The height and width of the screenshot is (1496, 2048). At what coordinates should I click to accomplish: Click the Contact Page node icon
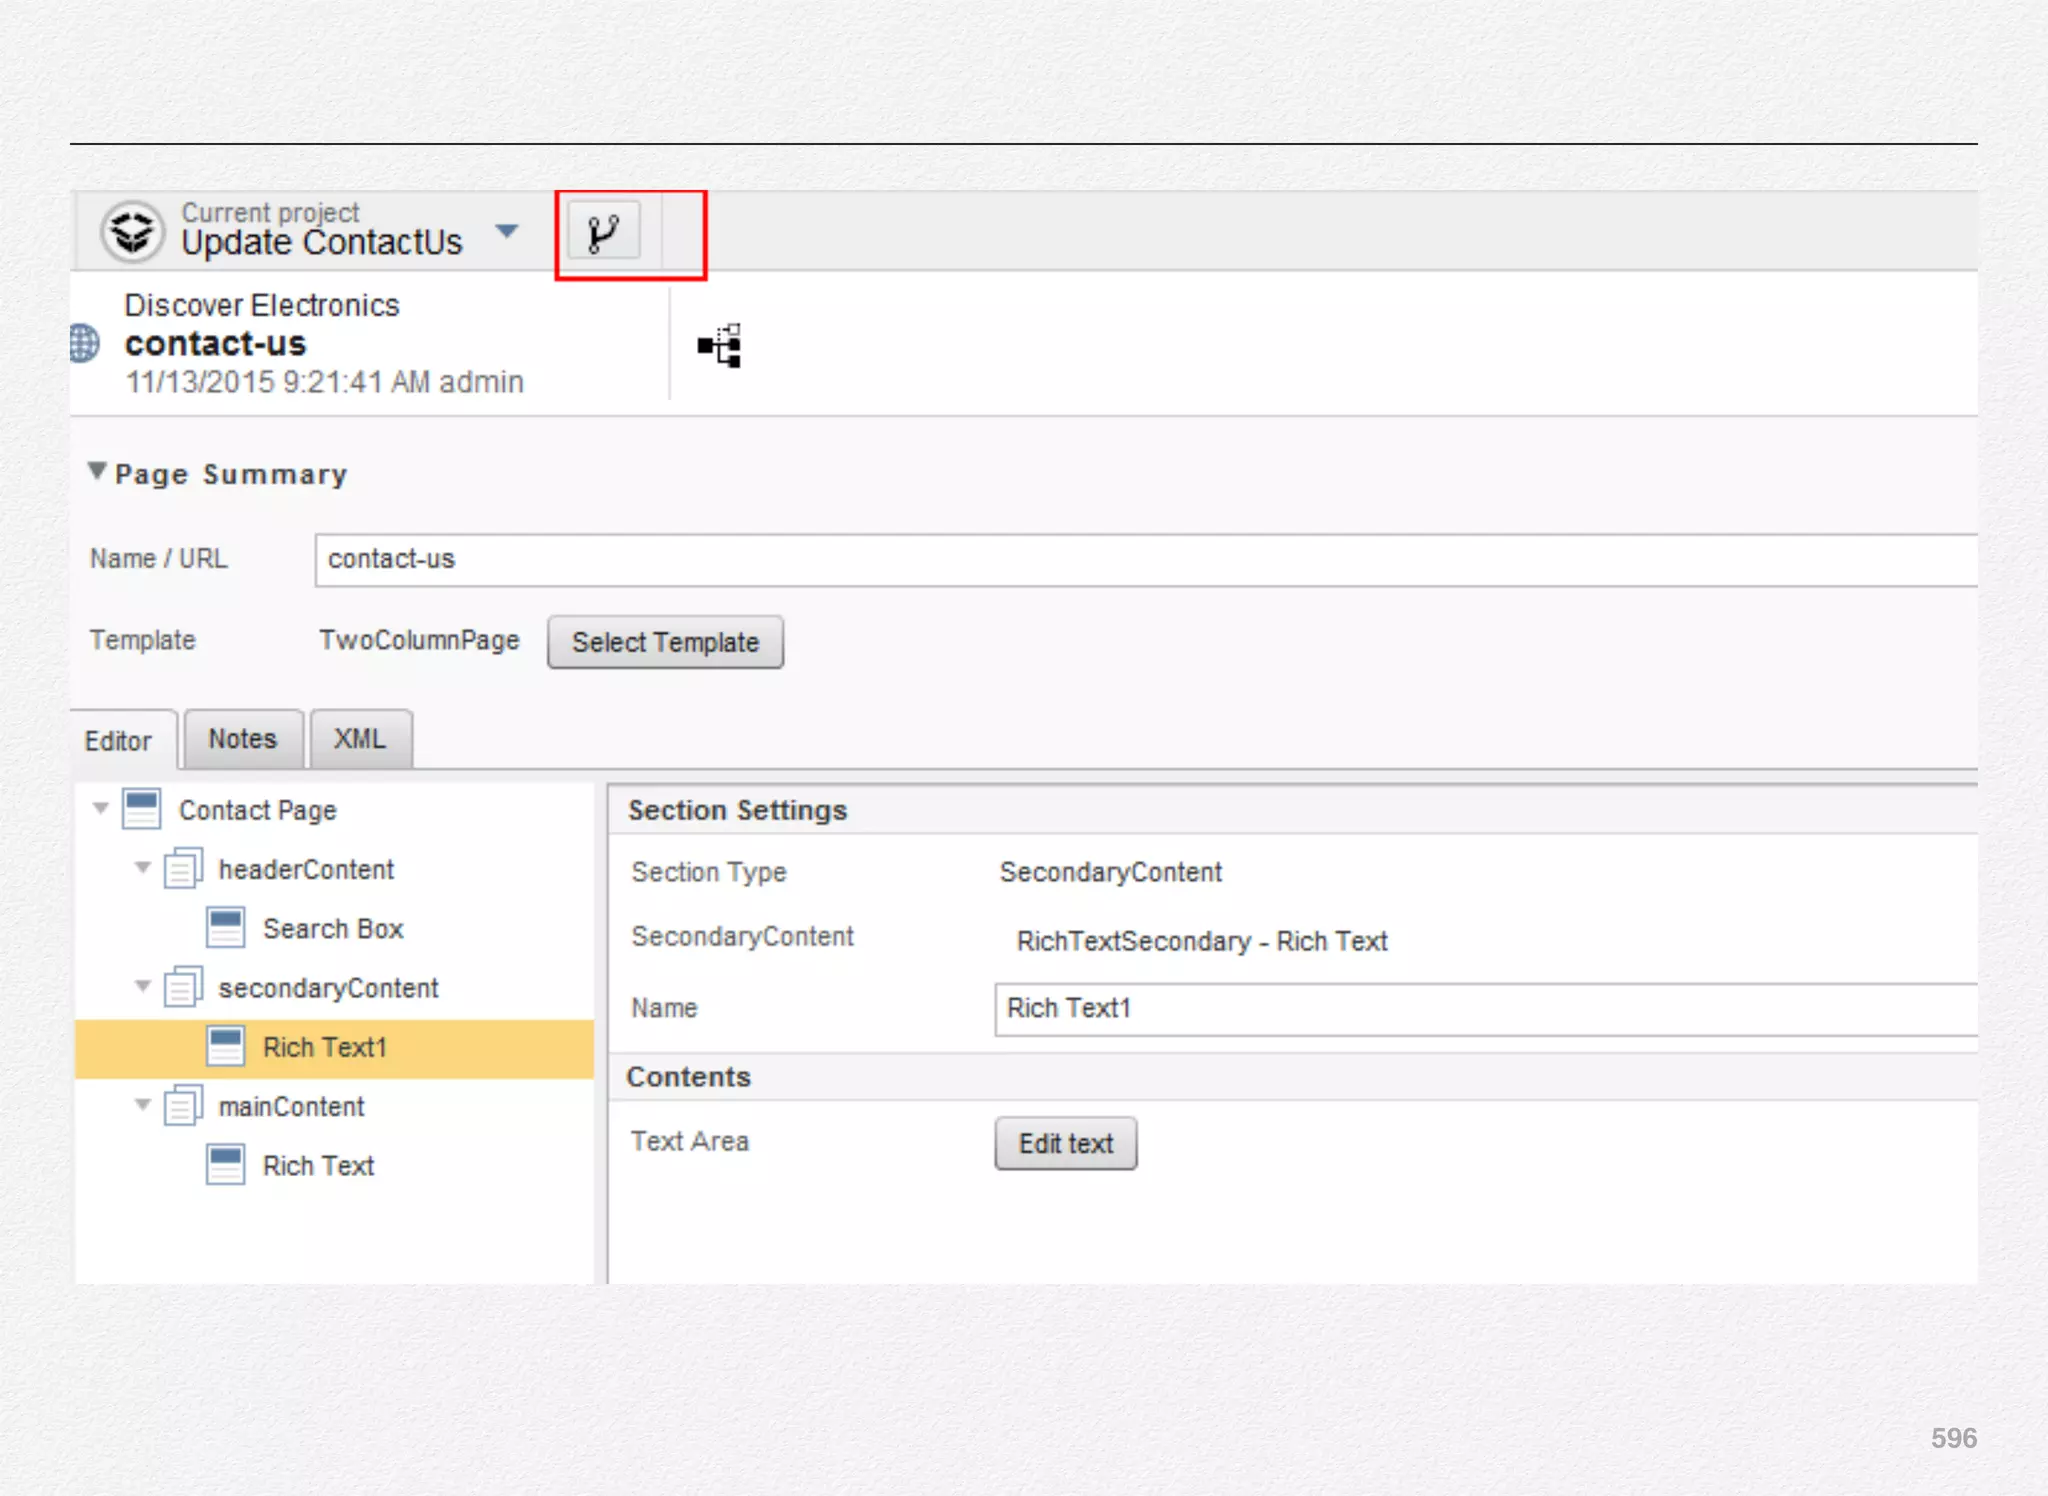click(x=141, y=809)
